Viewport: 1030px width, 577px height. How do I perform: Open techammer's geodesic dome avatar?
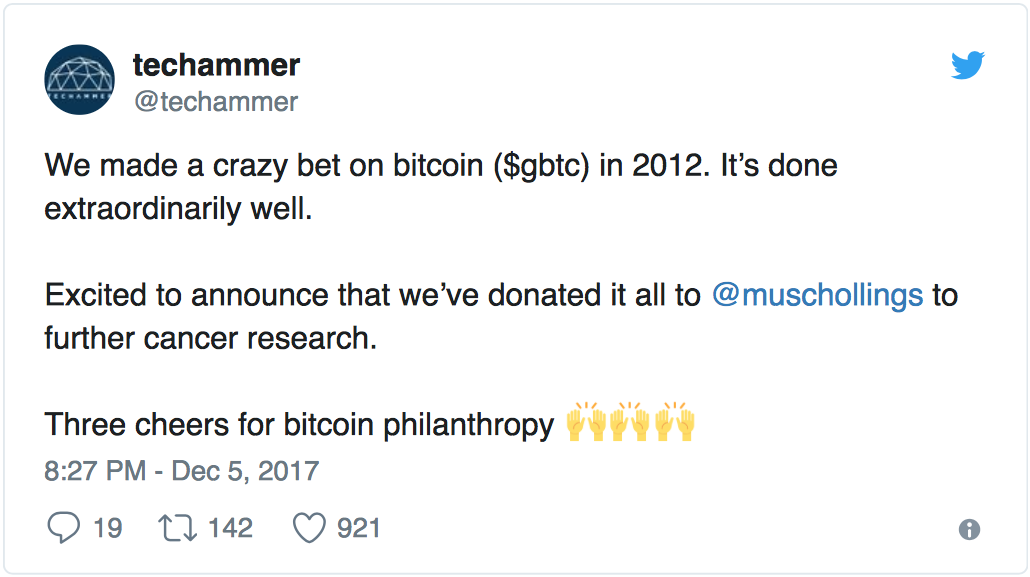click(79, 80)
